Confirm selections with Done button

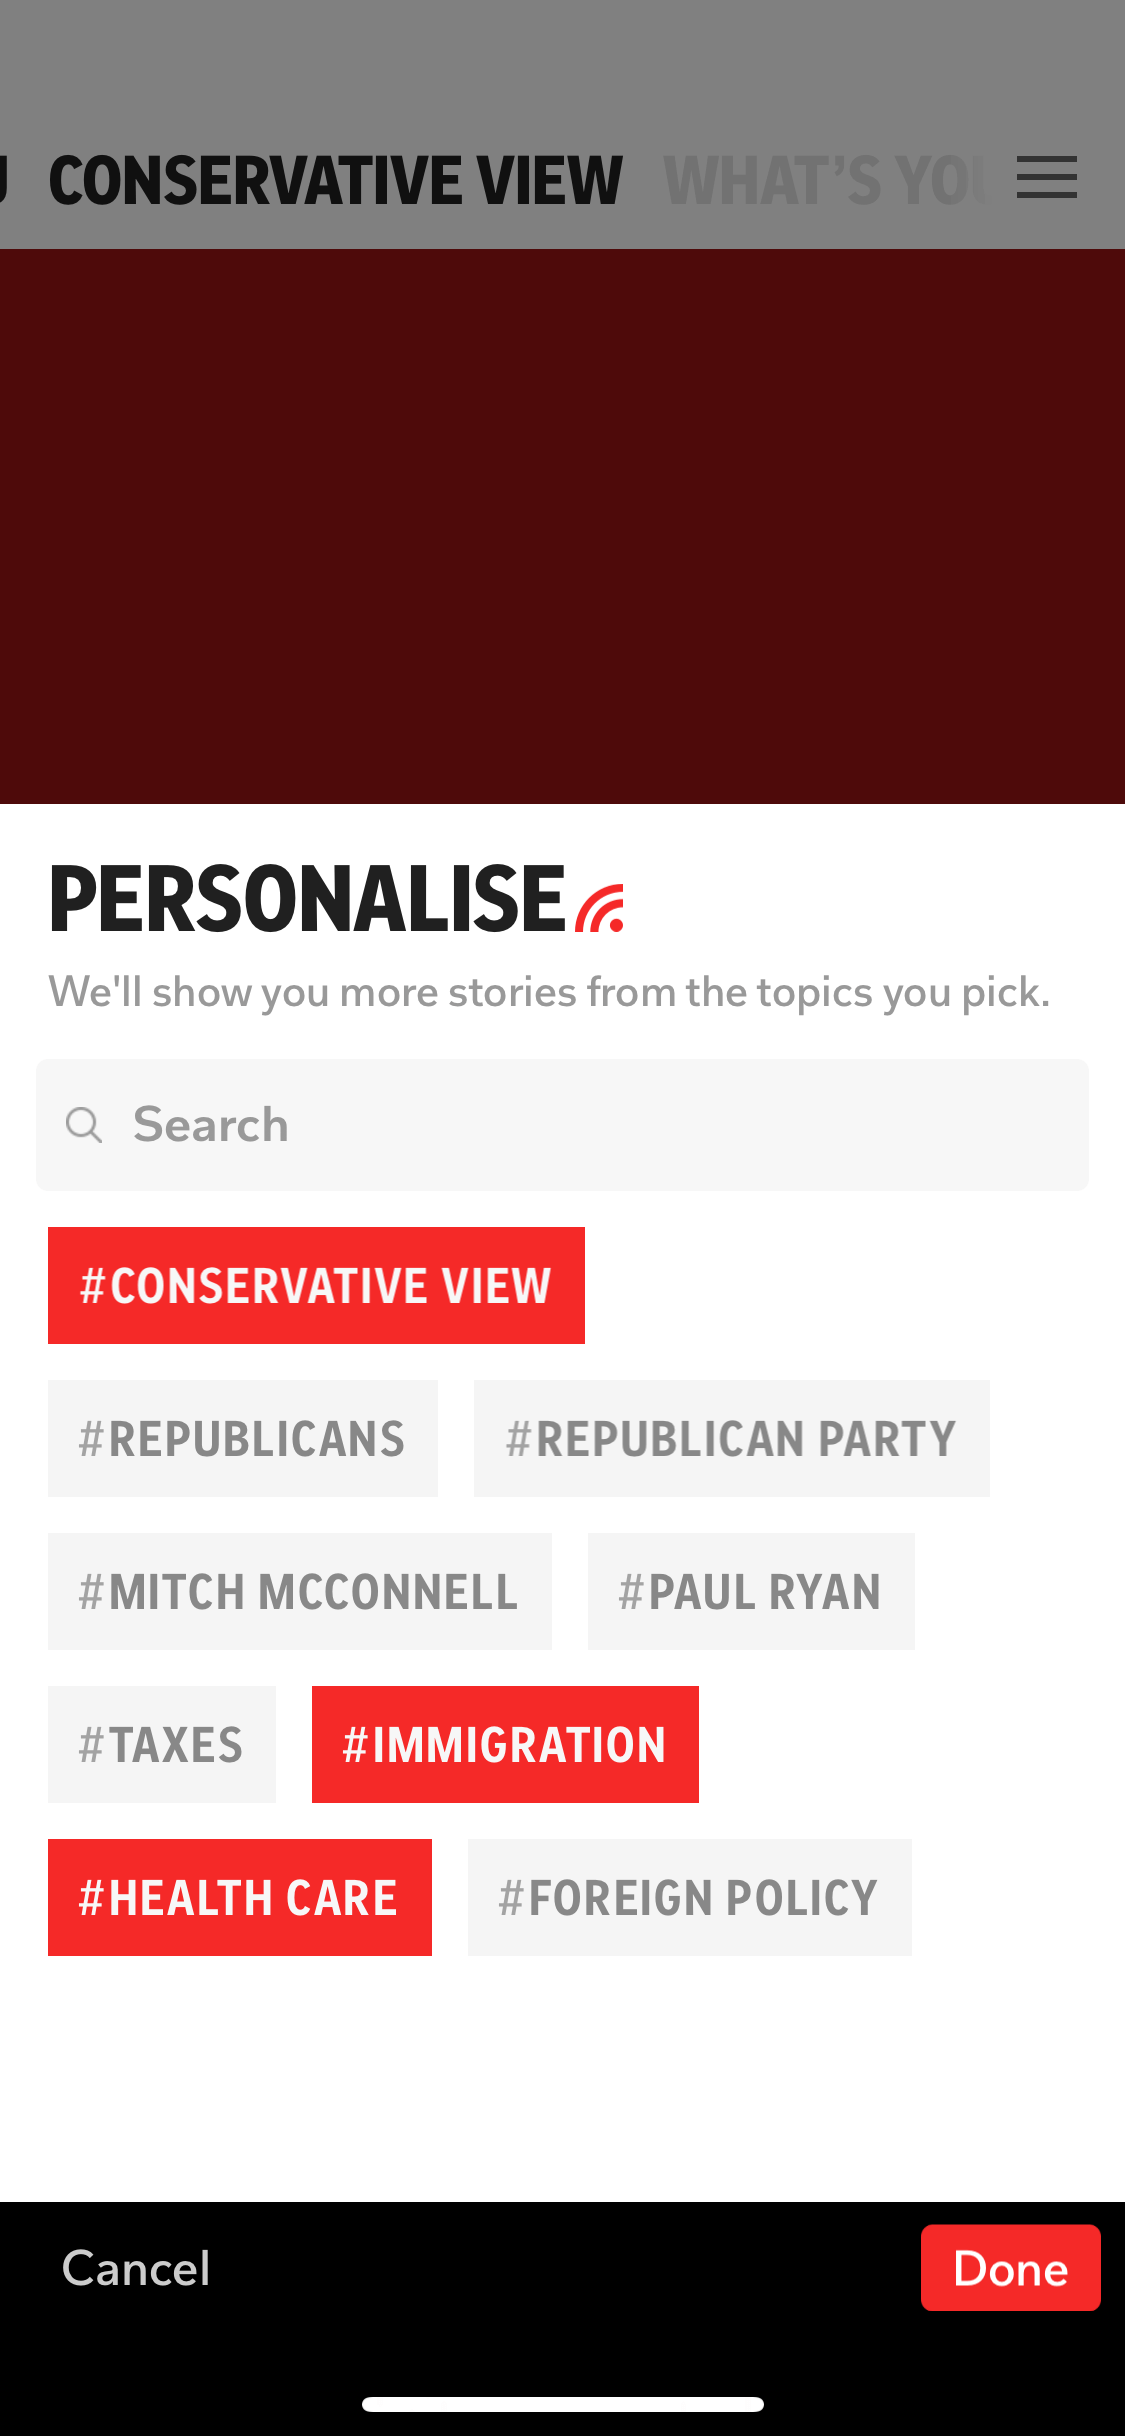[1011, 2267]
